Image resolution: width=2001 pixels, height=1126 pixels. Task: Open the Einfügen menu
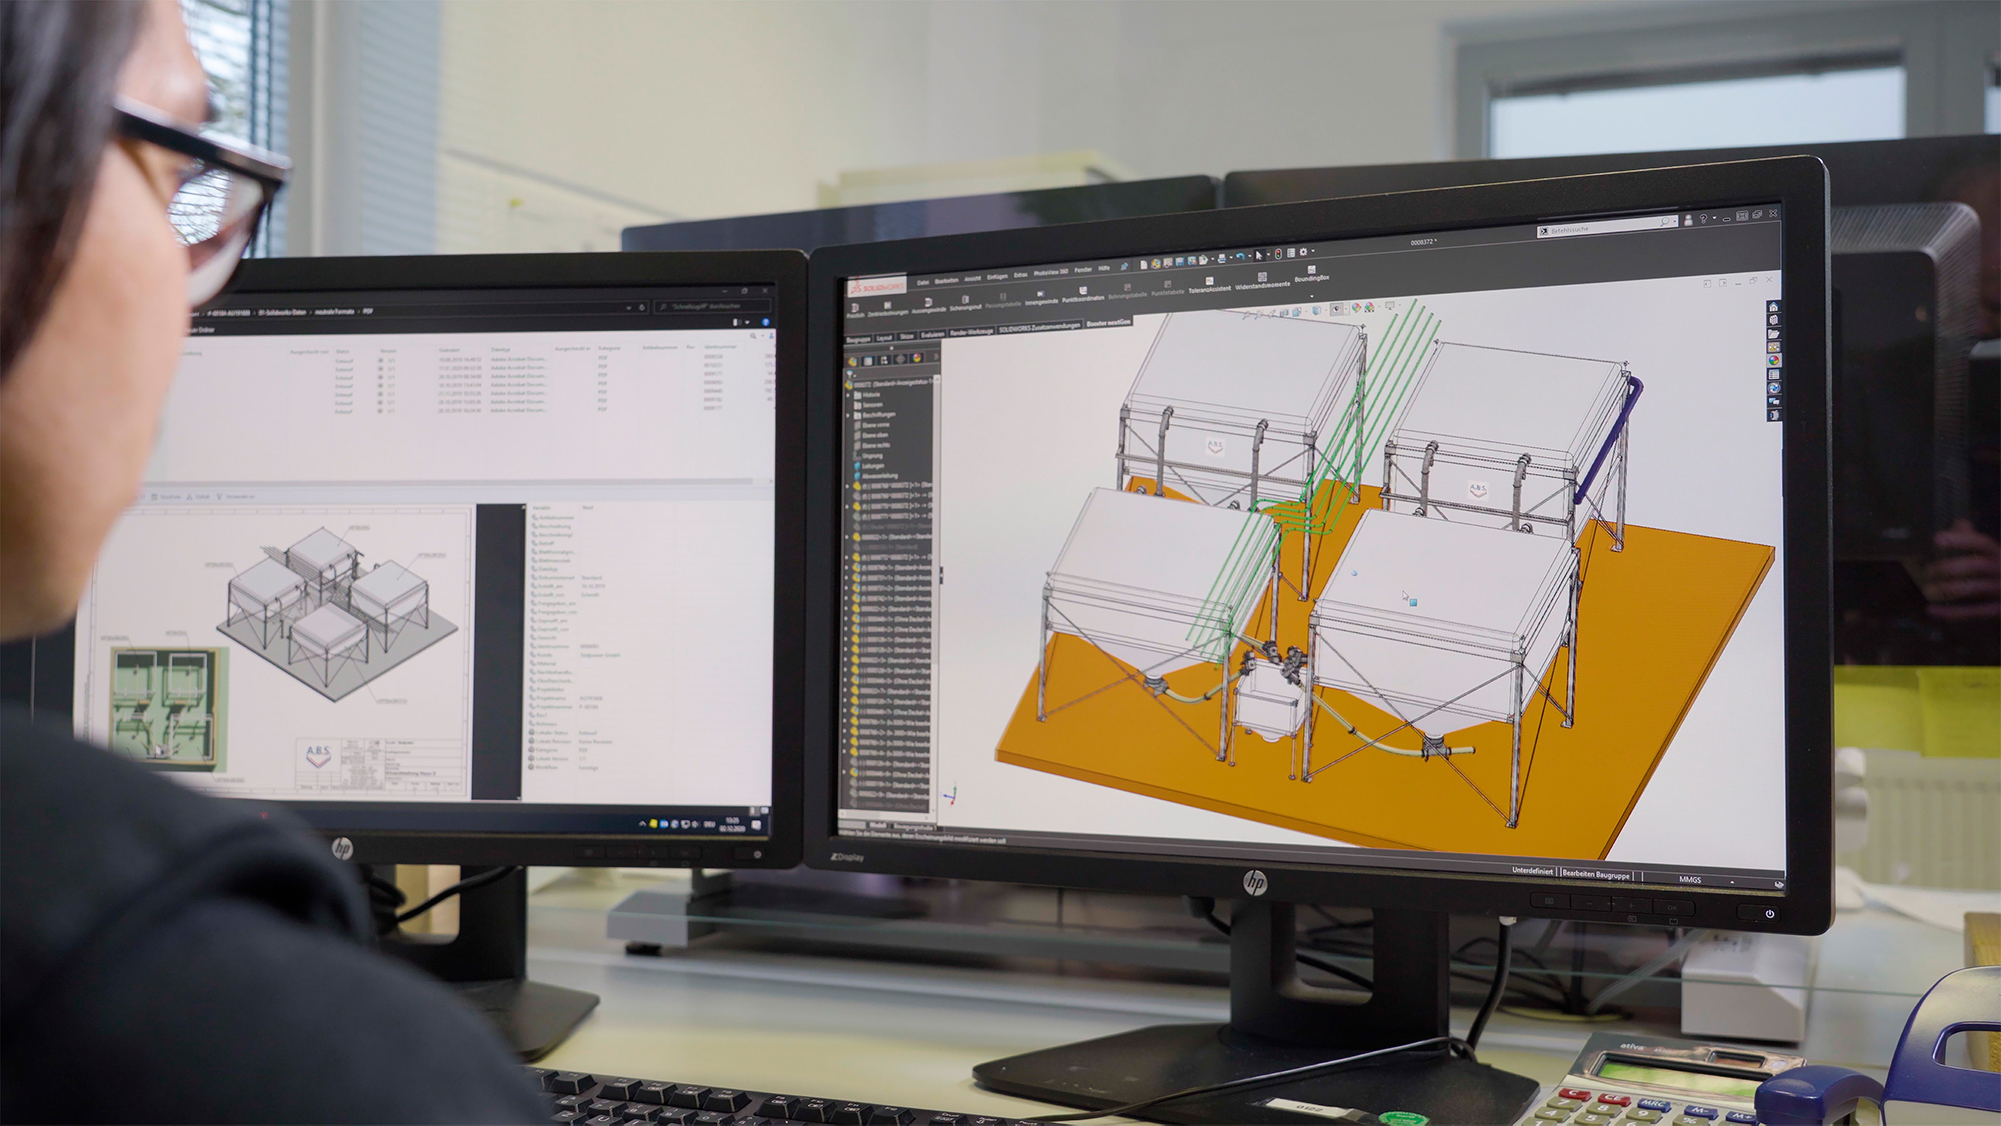pyautogui.click(x=997, y=277)
